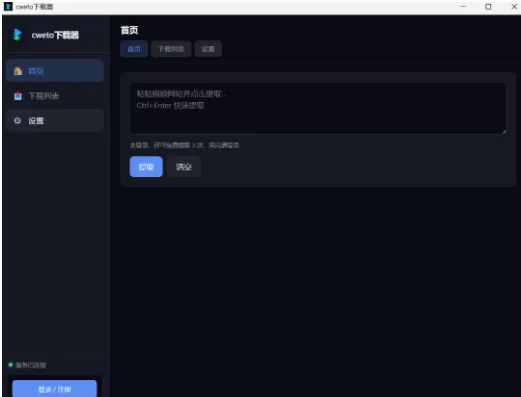
Task: Click the green service status dot
Action: point(11,365)
